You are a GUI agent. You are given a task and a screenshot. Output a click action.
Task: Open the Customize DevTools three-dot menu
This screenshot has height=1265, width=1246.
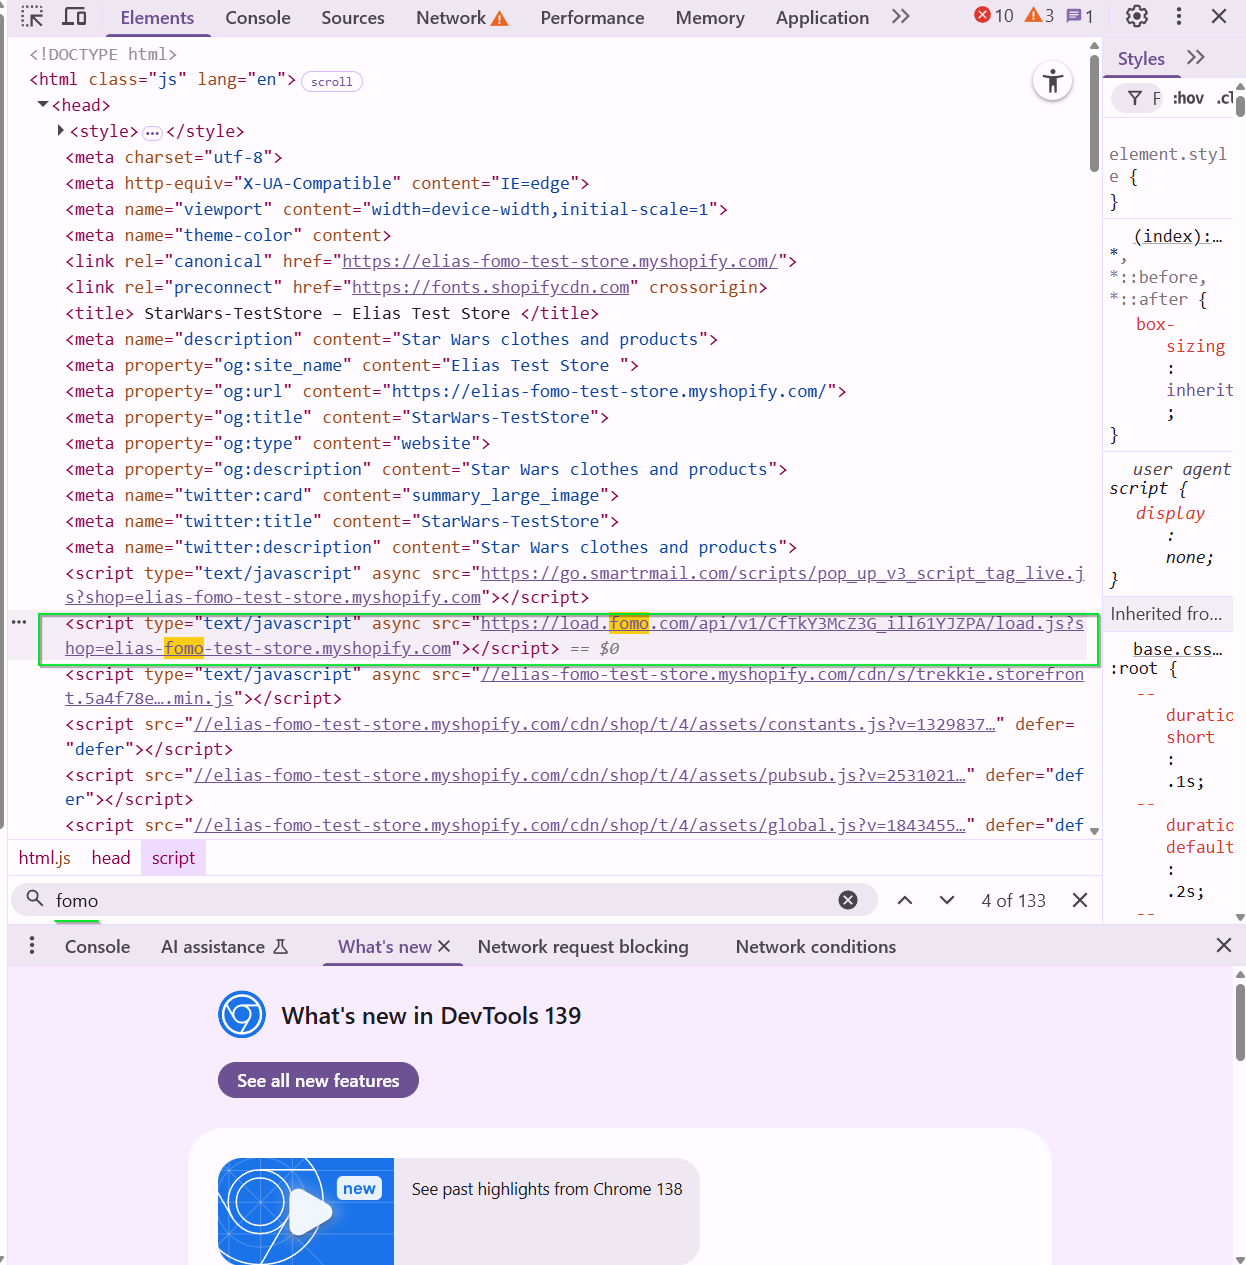point(1179,17)
